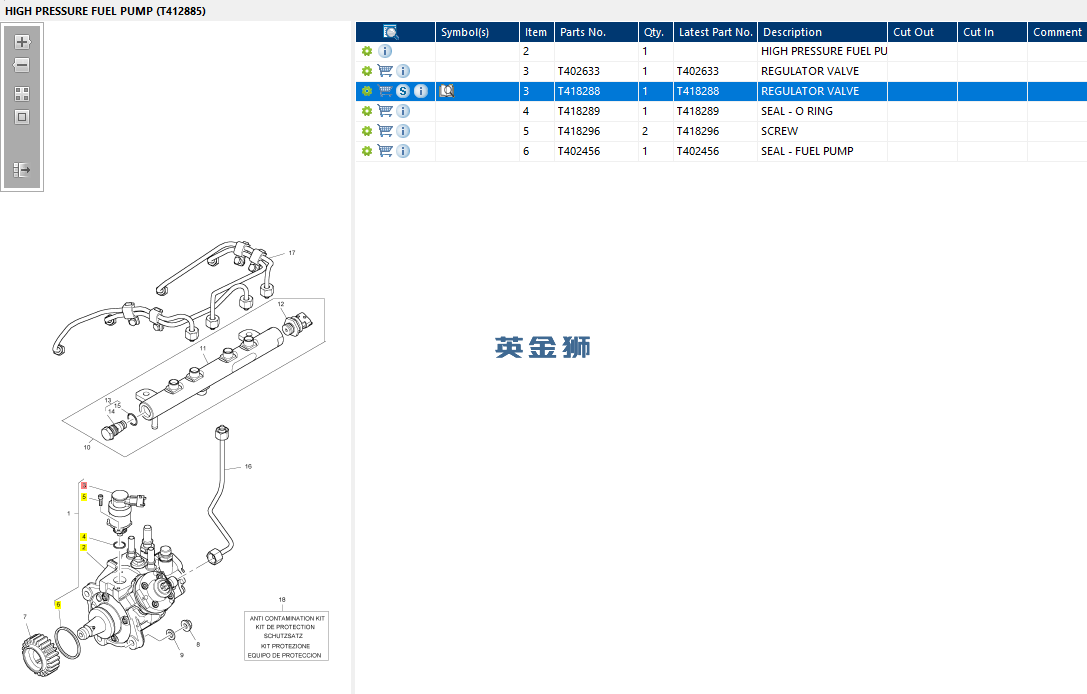Fit diagram to window with square icon

22,117
